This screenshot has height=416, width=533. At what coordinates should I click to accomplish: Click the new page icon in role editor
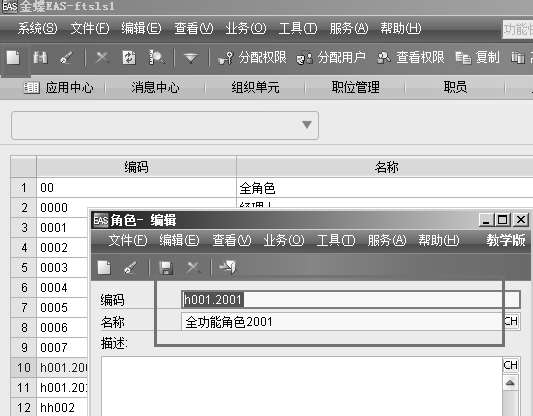coord(104,267)
